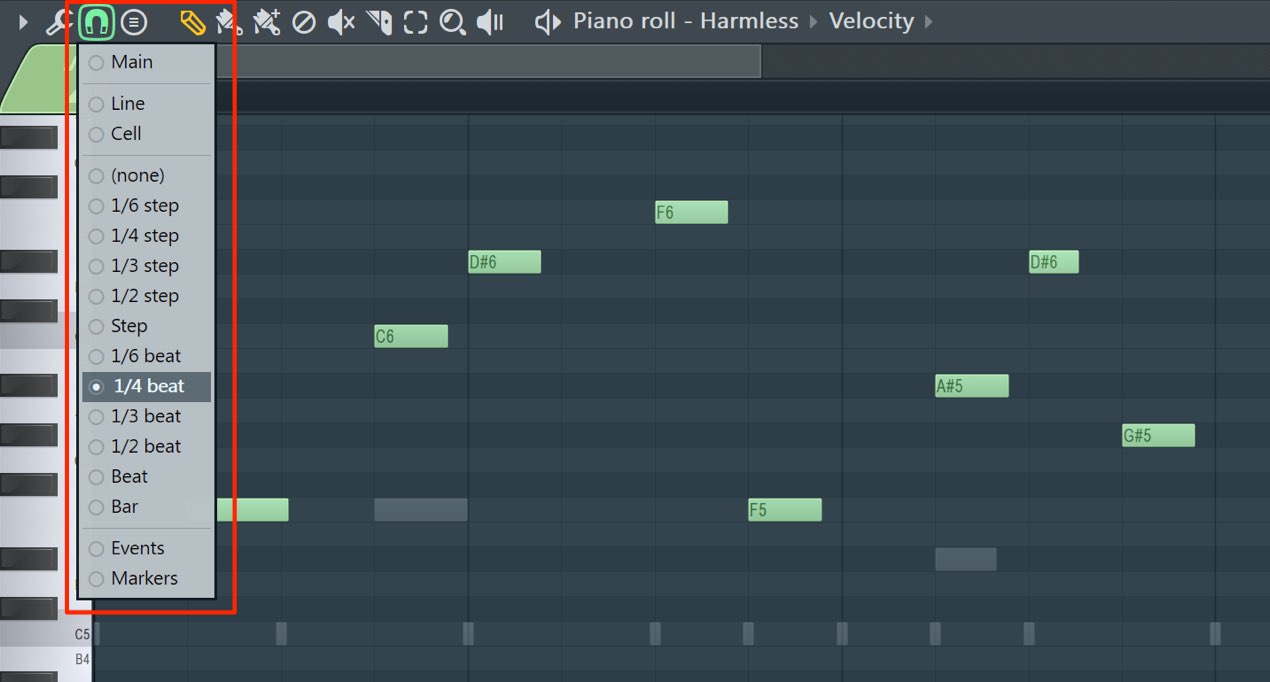
Task: Open the arrow menu left of wrench
Action: coord(24,22)
